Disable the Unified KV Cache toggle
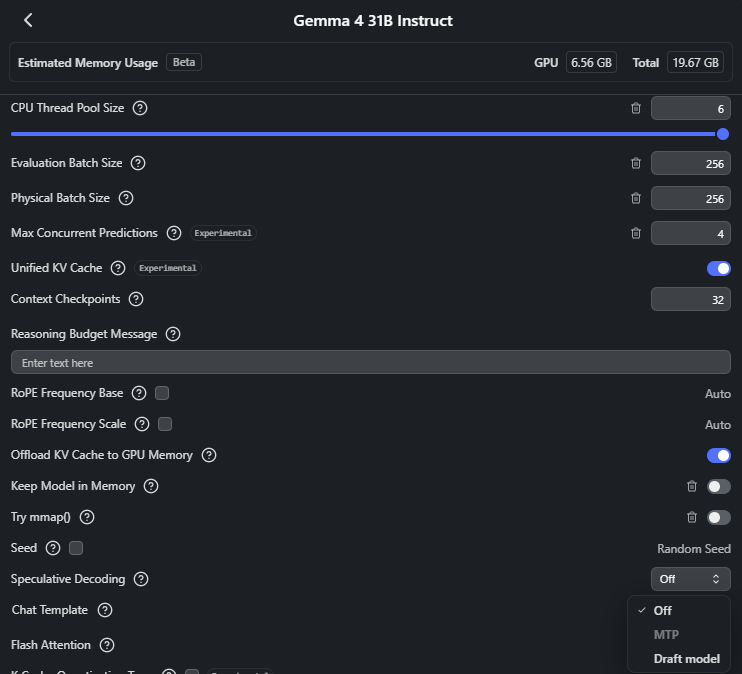742x674 pixels. click(x=718, y=268)
